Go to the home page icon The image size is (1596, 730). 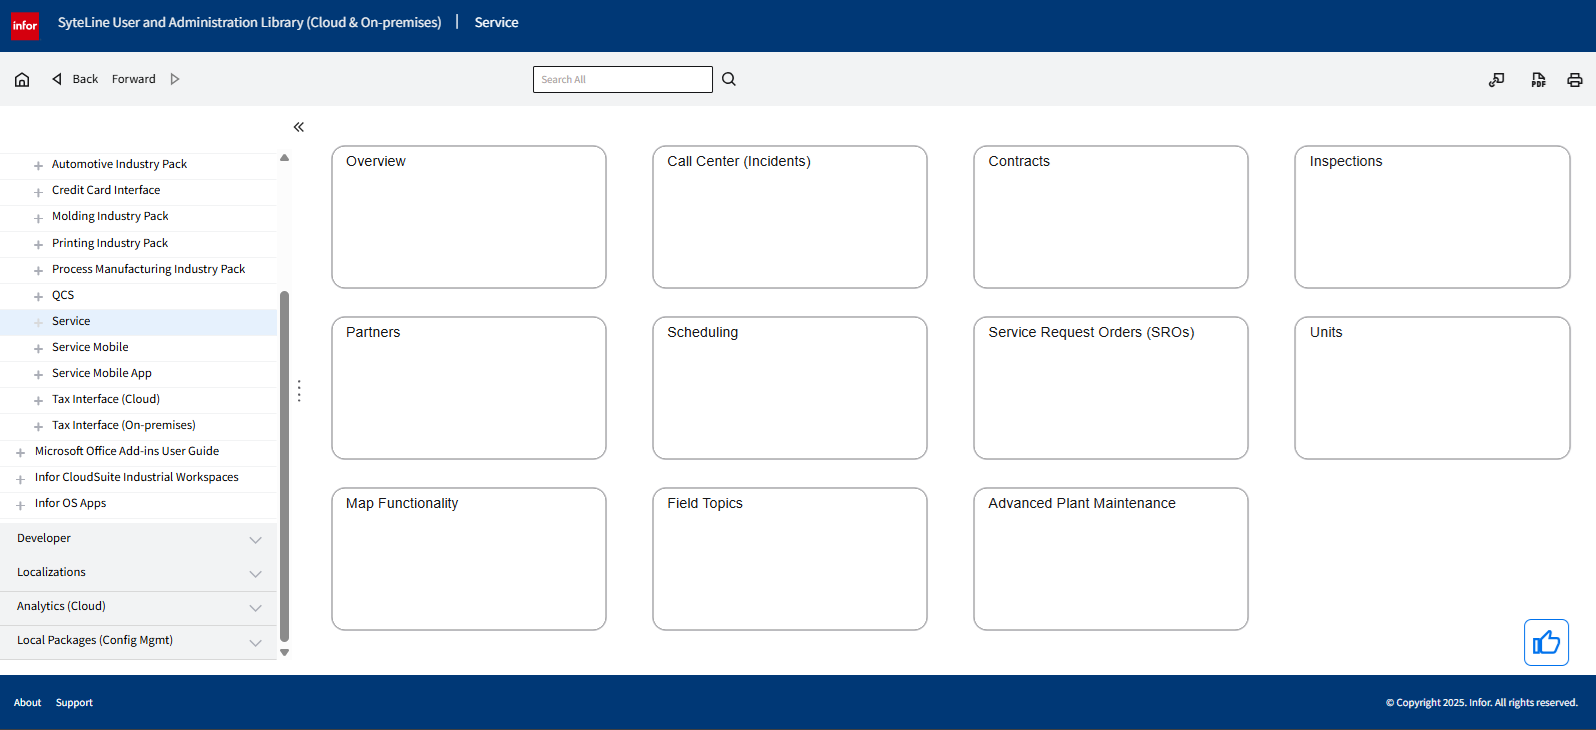[x=22, y=79]
